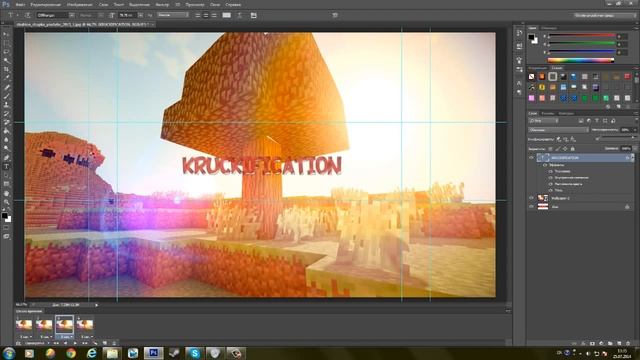Select the Move tool
Screen dimensions: 640x360
6,35
